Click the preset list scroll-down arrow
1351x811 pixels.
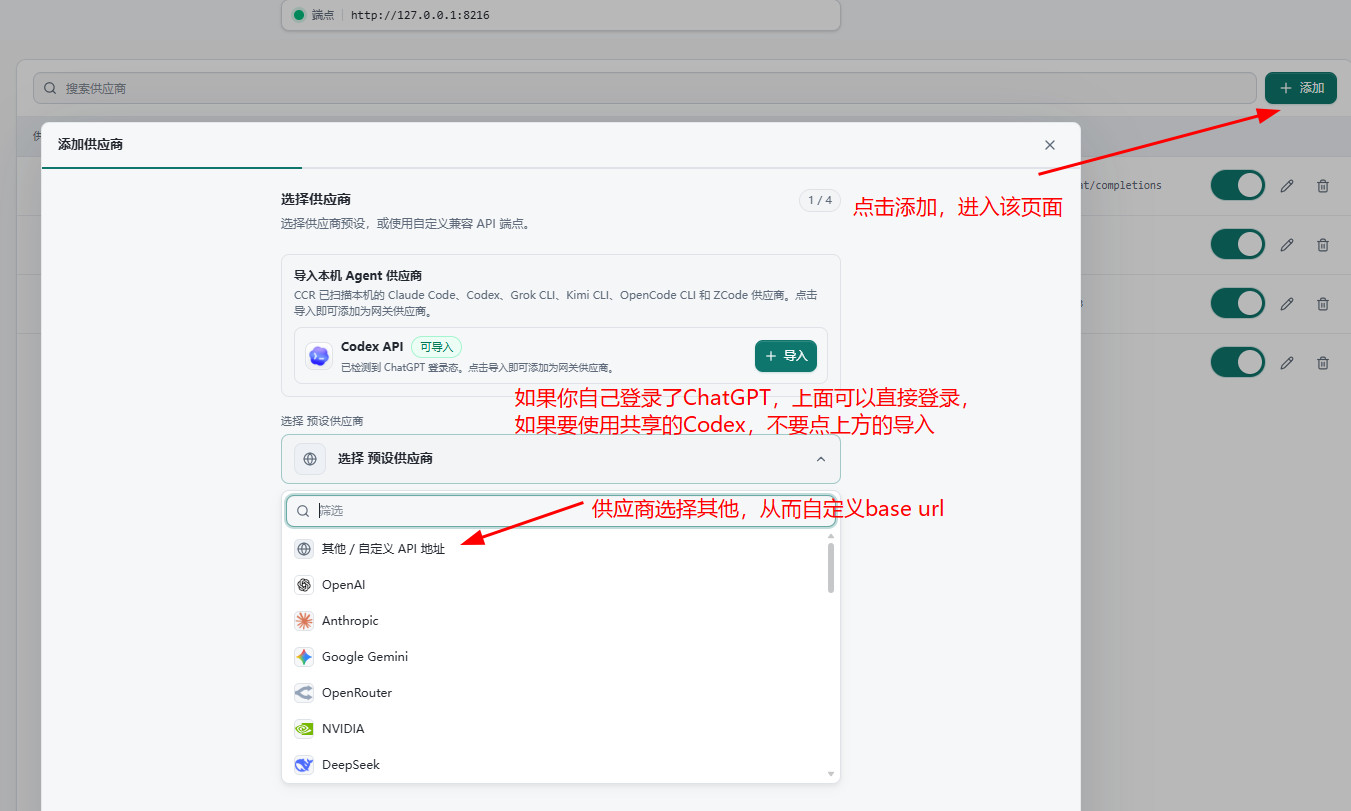830,774
